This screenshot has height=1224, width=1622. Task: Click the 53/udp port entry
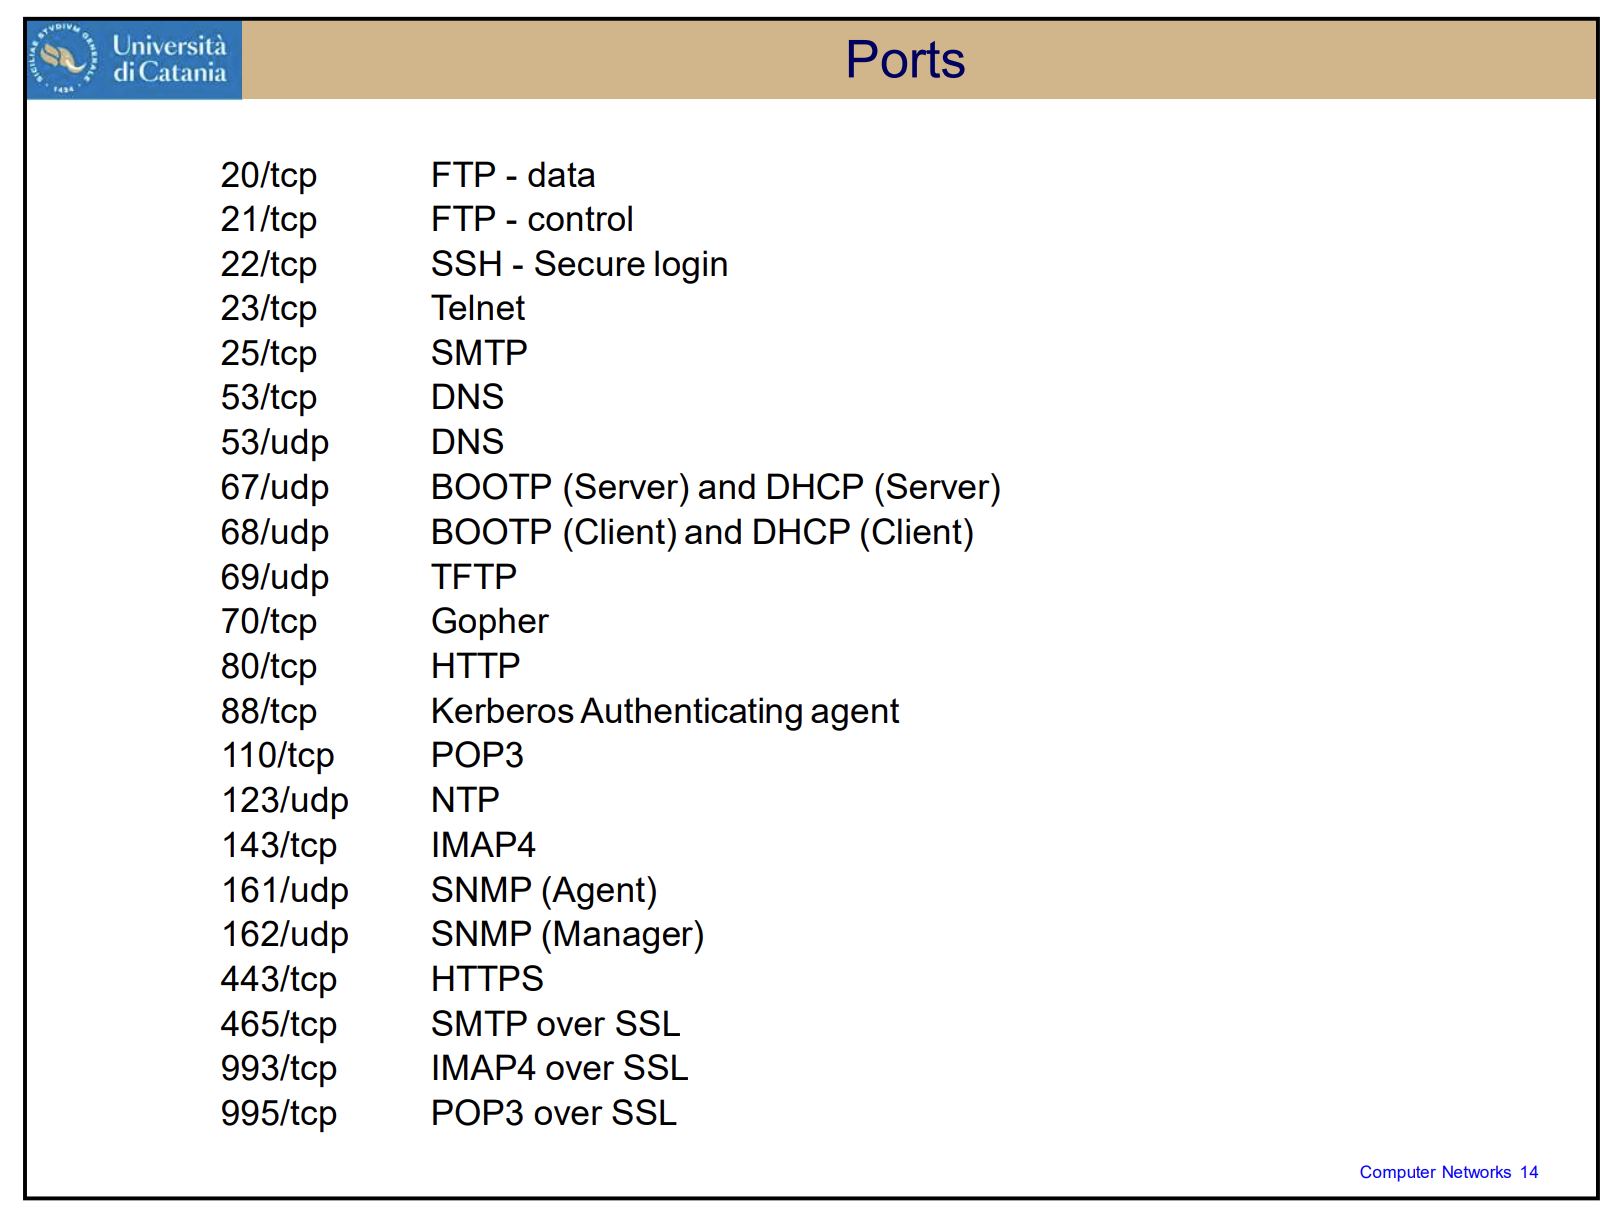click(274, 442)
